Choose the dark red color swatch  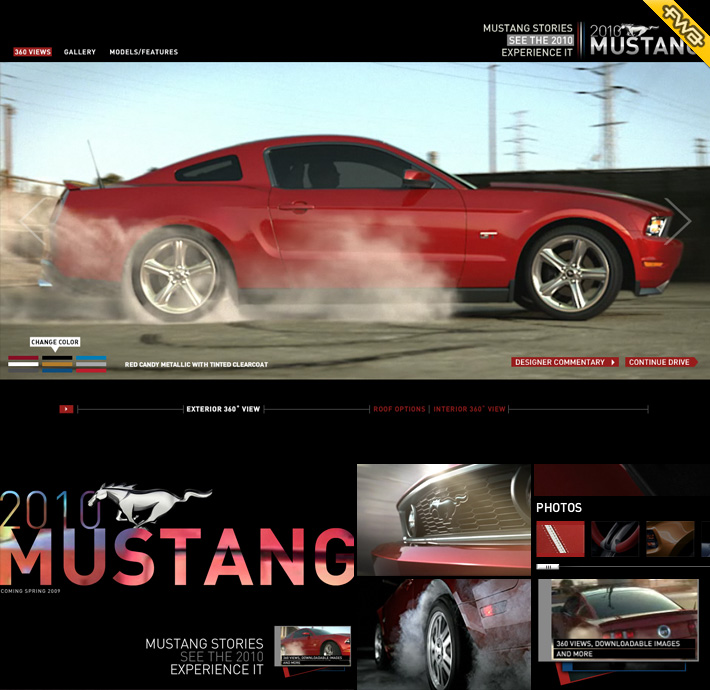coord(23,358)
